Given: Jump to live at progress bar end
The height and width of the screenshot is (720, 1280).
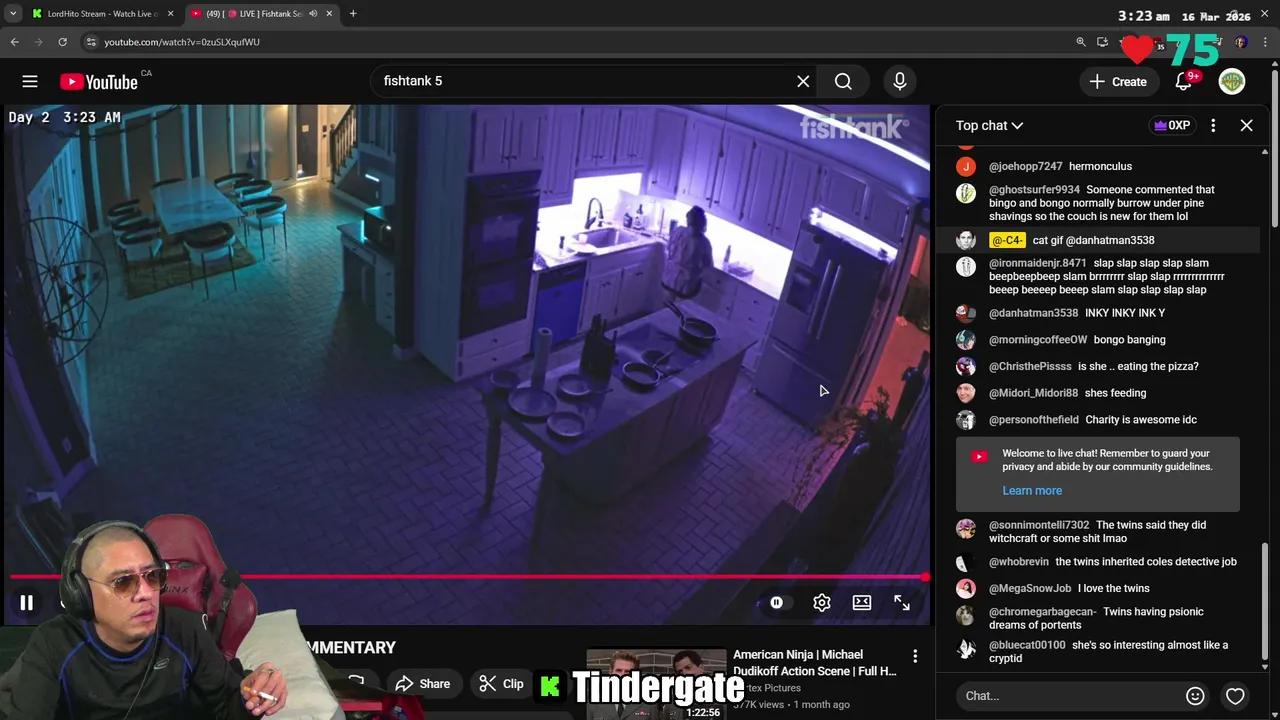Looking at the screenshot, I should pos(925,577).
